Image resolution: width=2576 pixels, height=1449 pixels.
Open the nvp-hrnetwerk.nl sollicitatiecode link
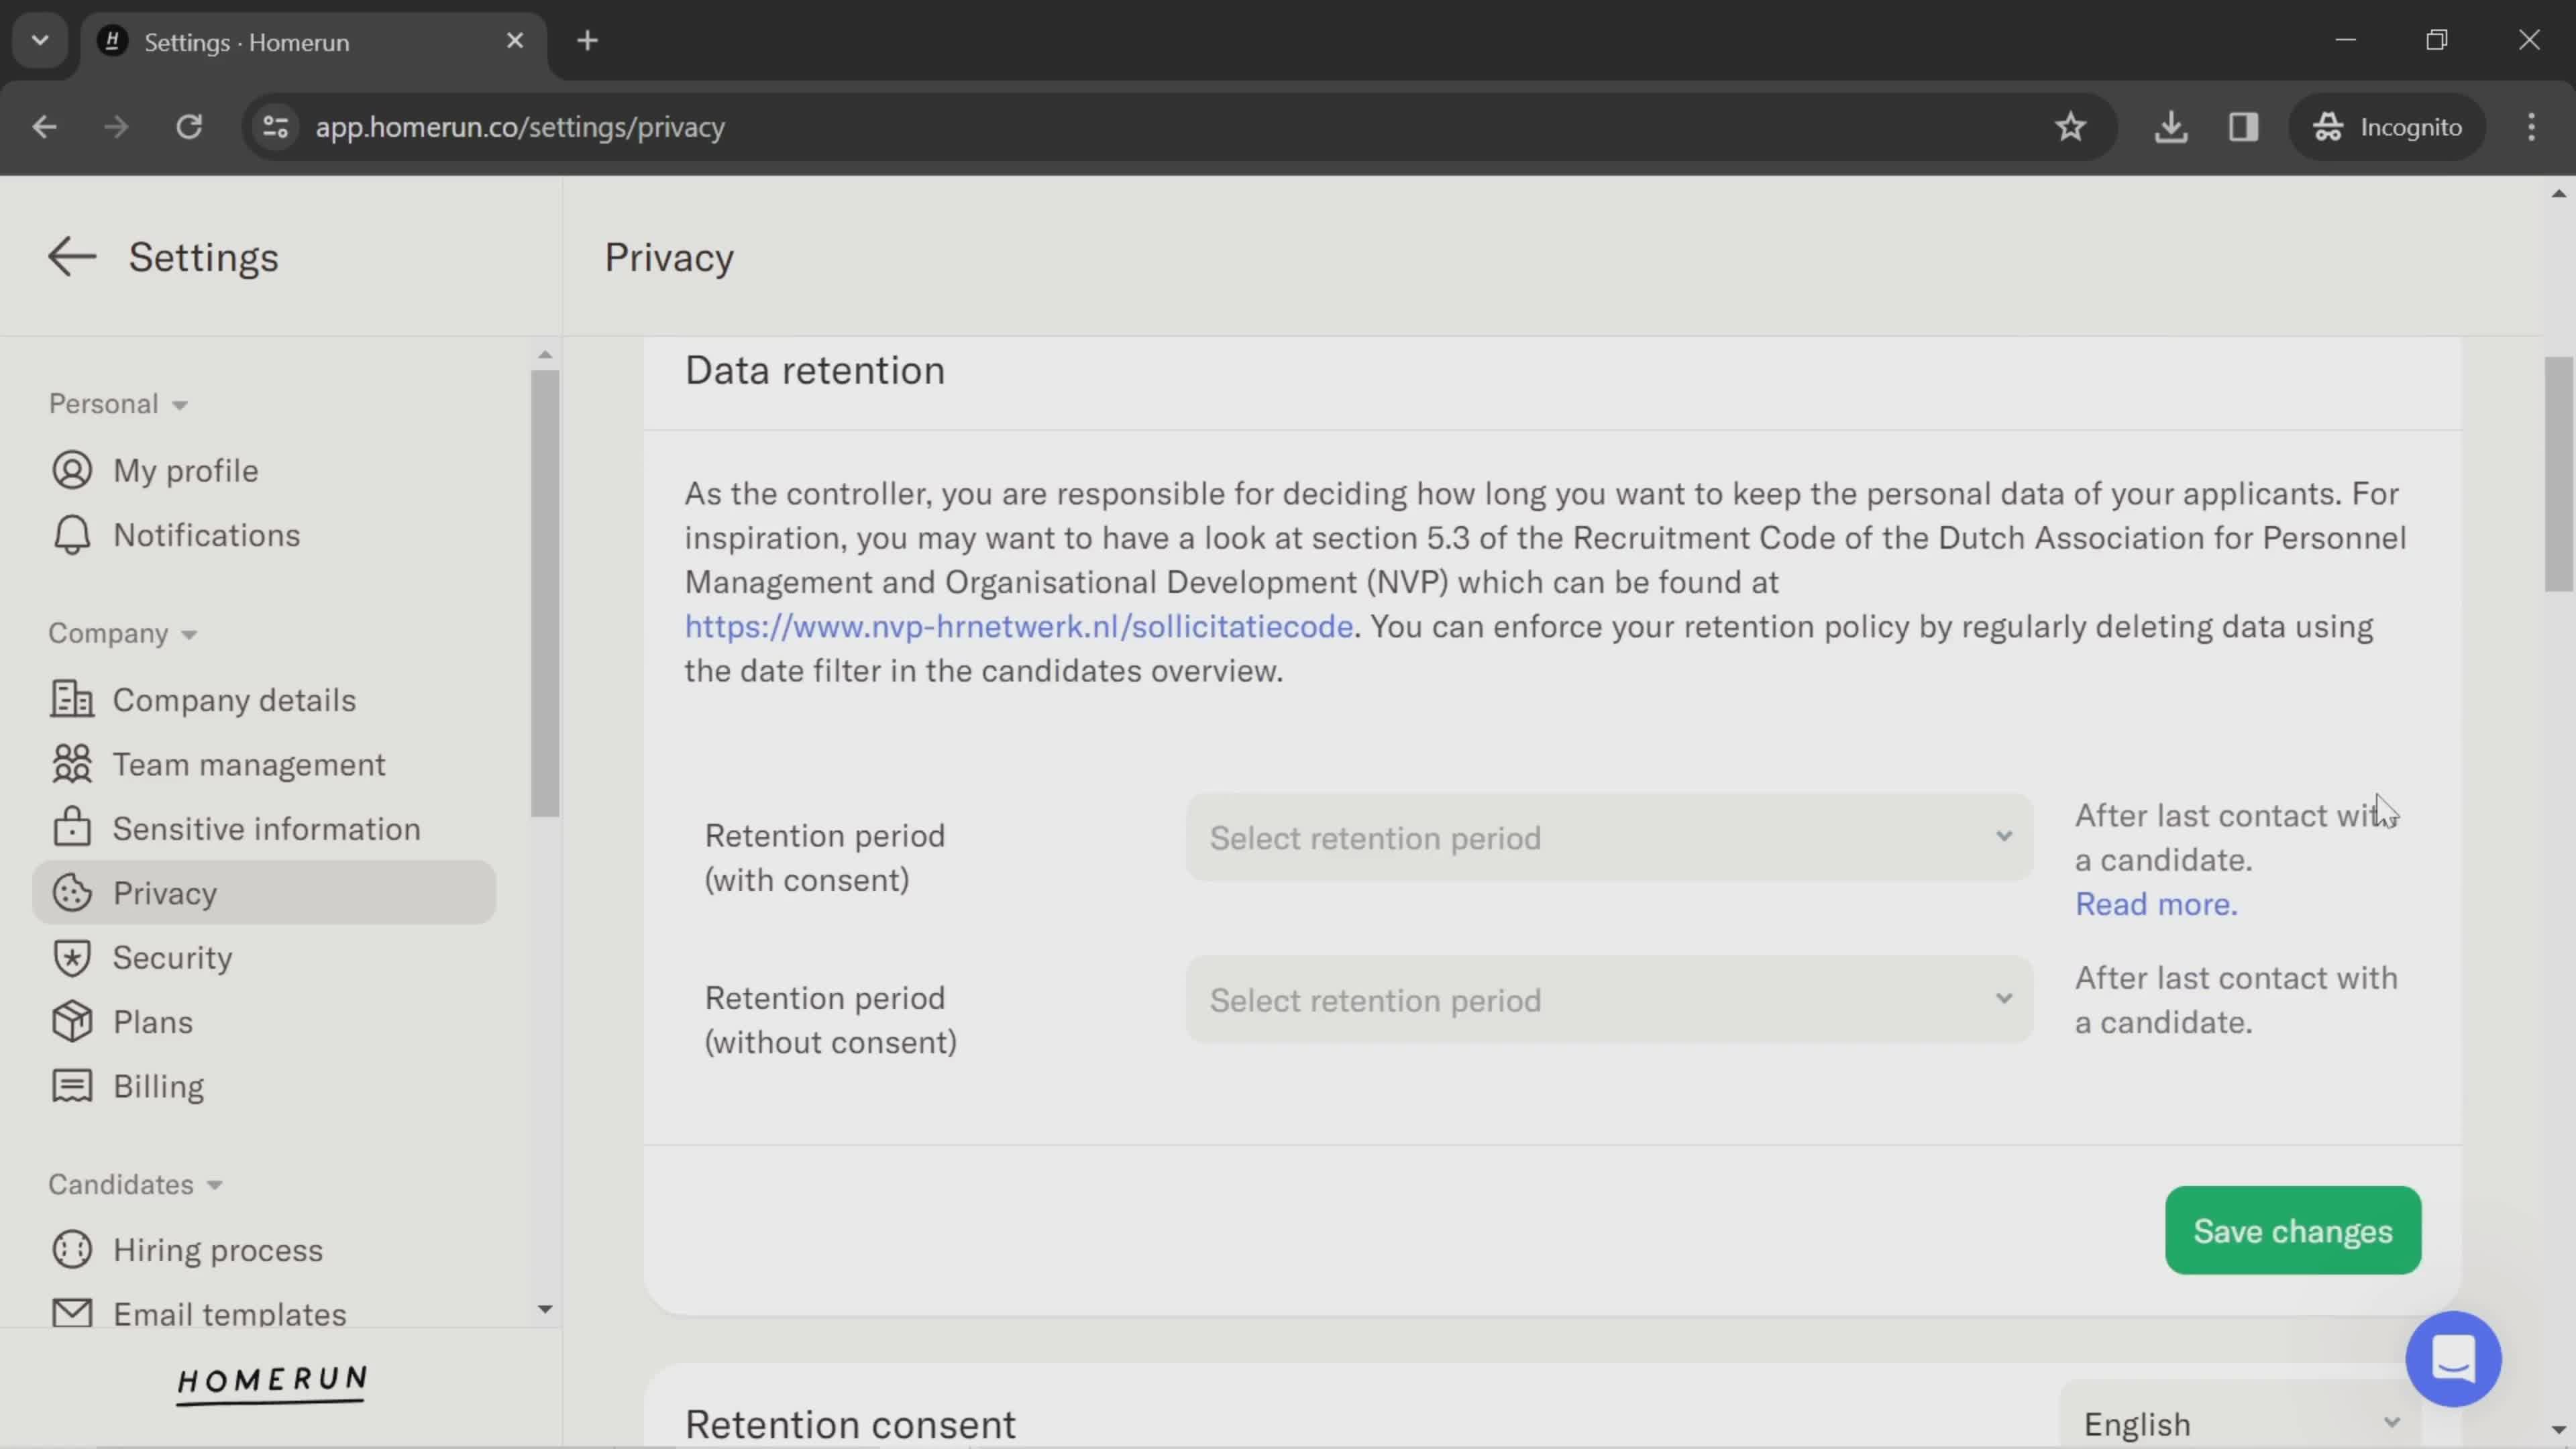[x=1018, y=626]
